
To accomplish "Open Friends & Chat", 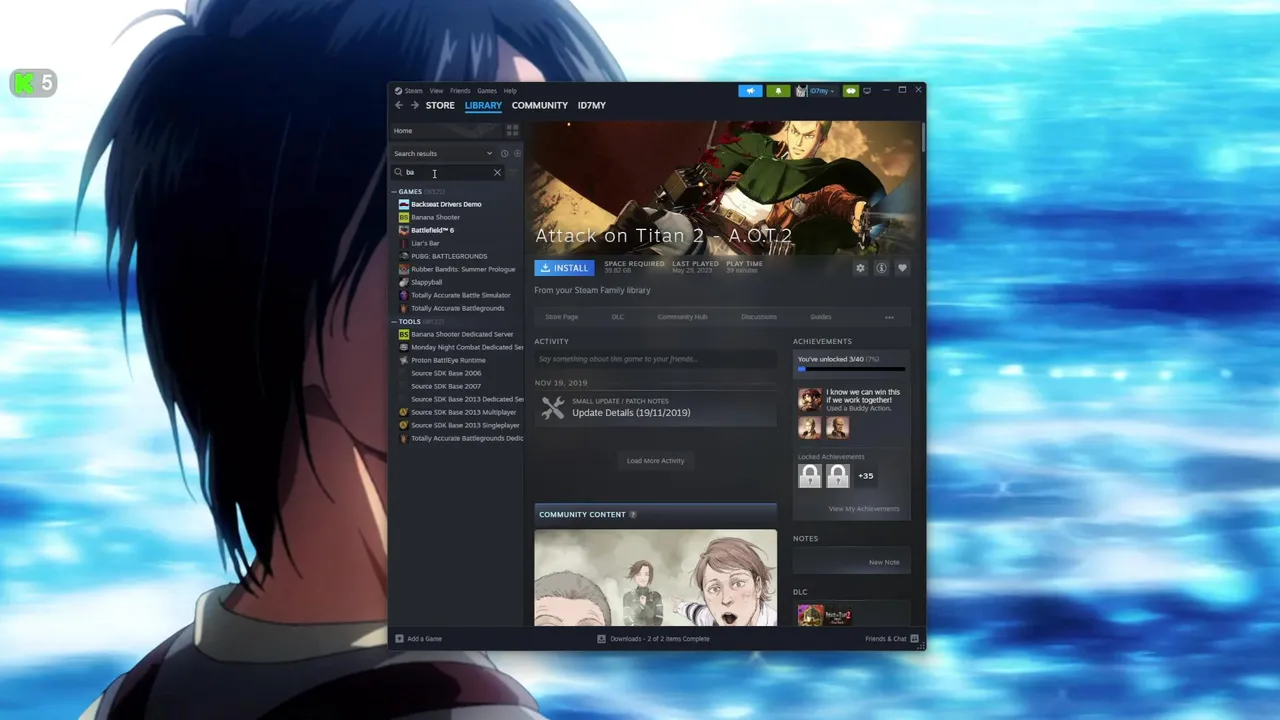I will [892, 639].
